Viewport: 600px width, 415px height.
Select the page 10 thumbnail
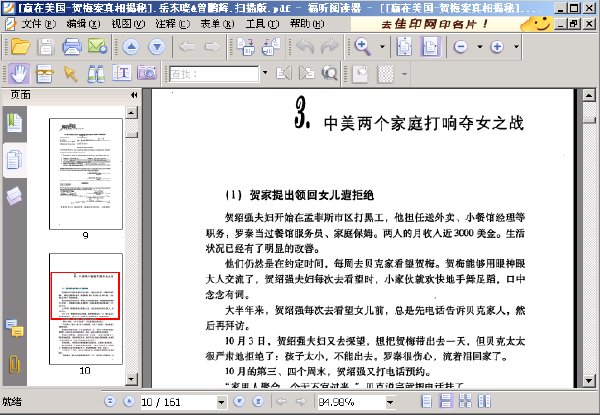coord(86,309)
